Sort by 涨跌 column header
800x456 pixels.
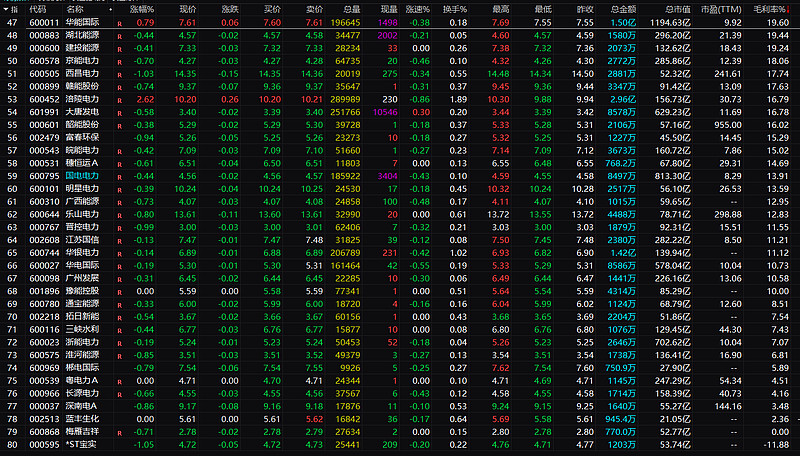230,9
